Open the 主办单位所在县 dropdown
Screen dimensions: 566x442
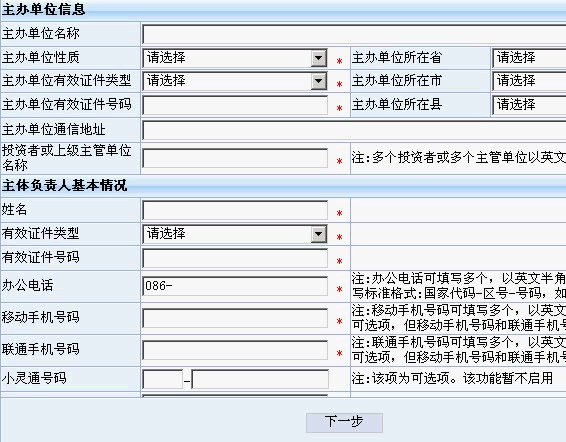coord(529,105)
